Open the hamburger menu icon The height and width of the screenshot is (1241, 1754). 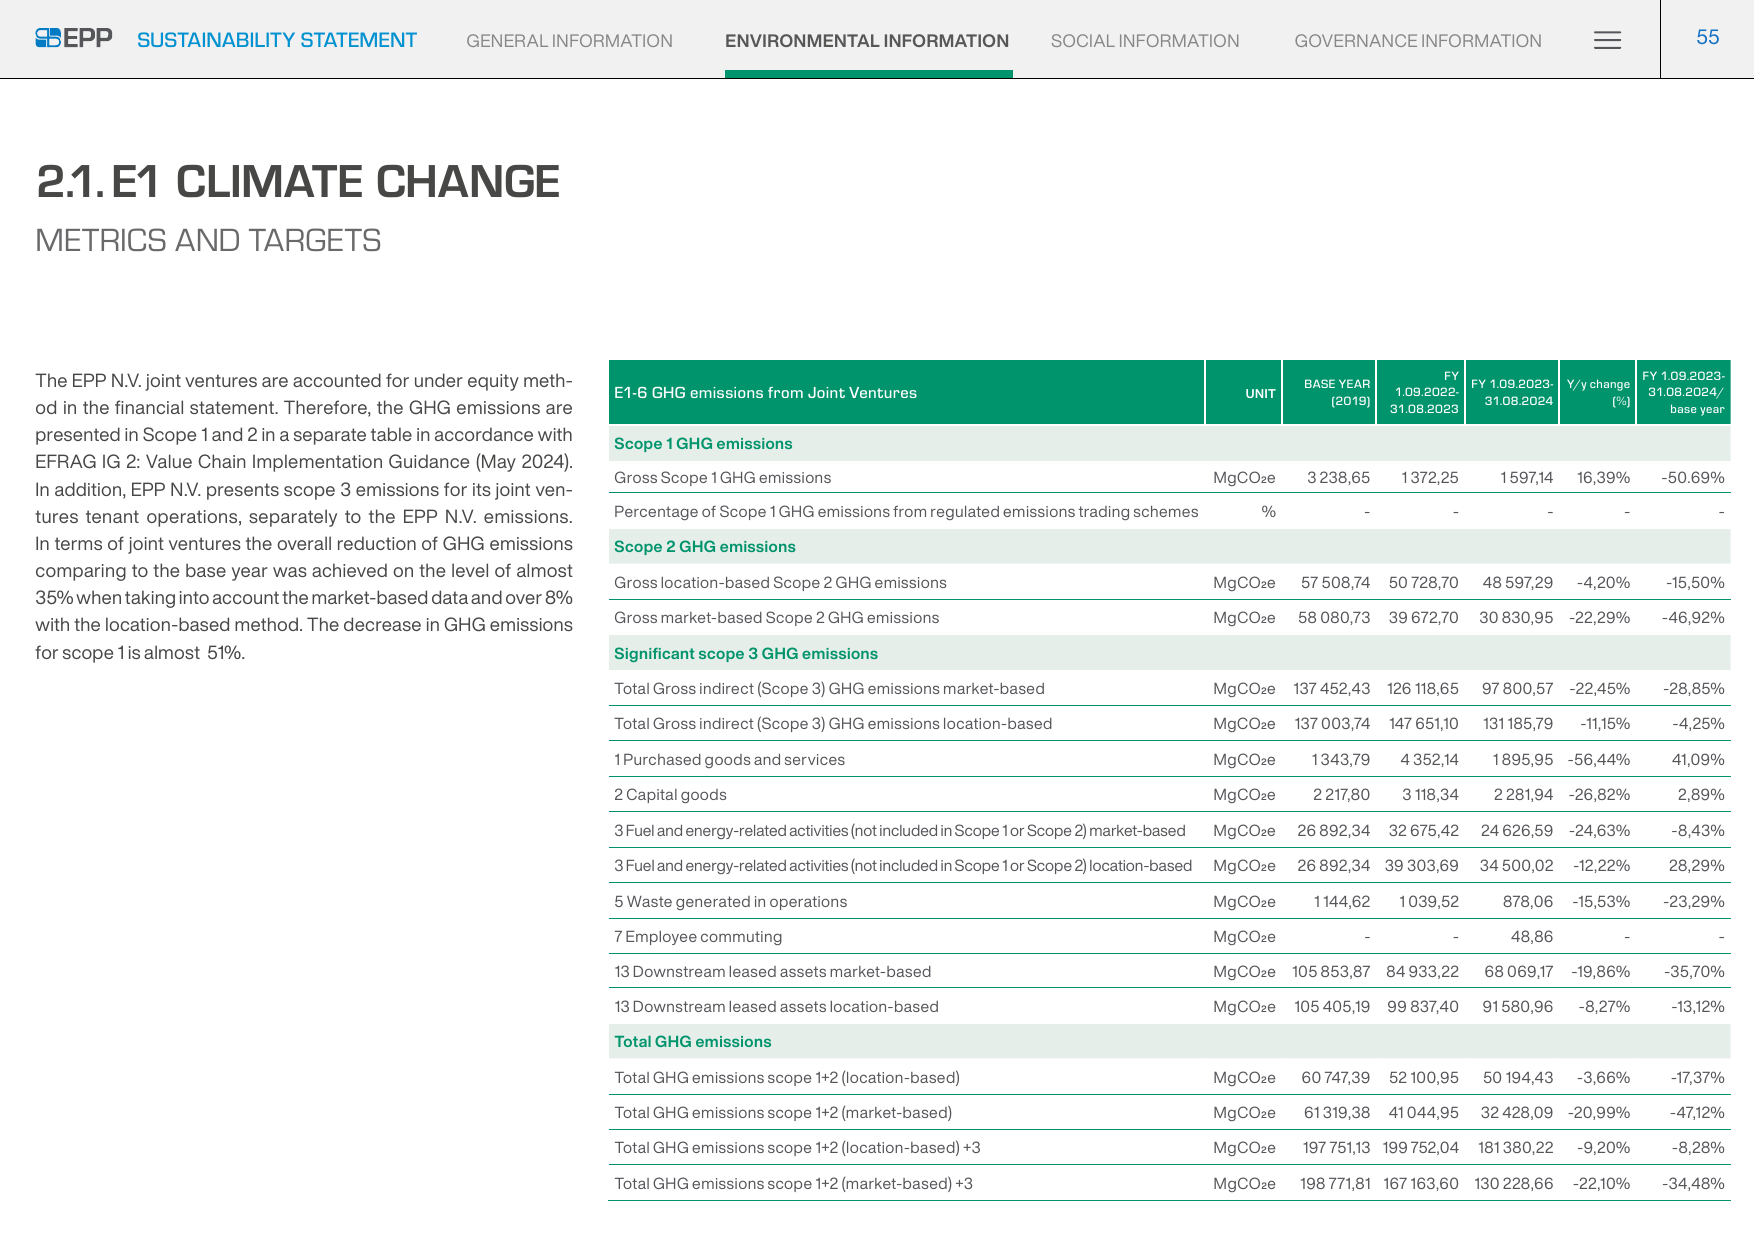[1607, 40]
